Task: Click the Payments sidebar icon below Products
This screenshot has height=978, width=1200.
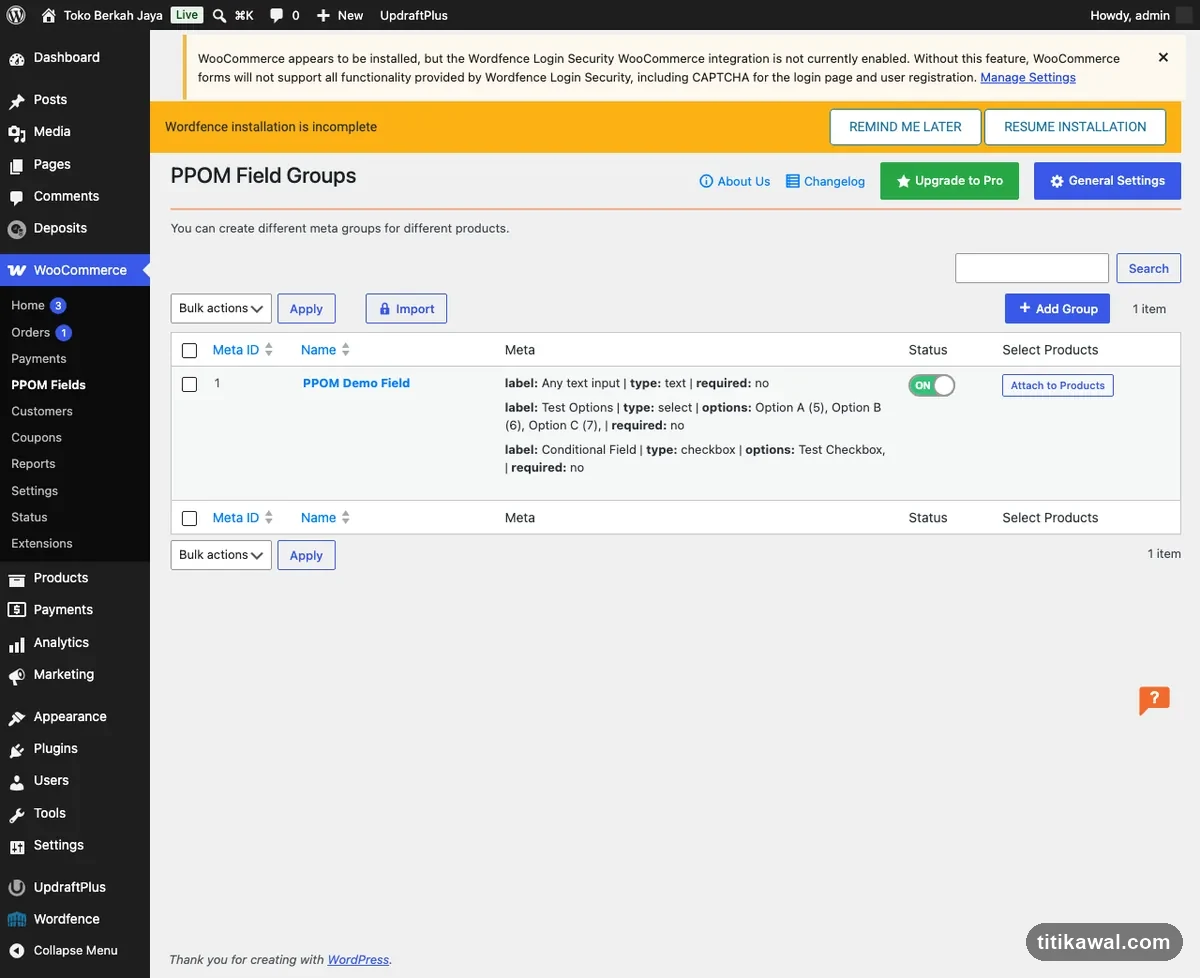Action: point(17,610)
